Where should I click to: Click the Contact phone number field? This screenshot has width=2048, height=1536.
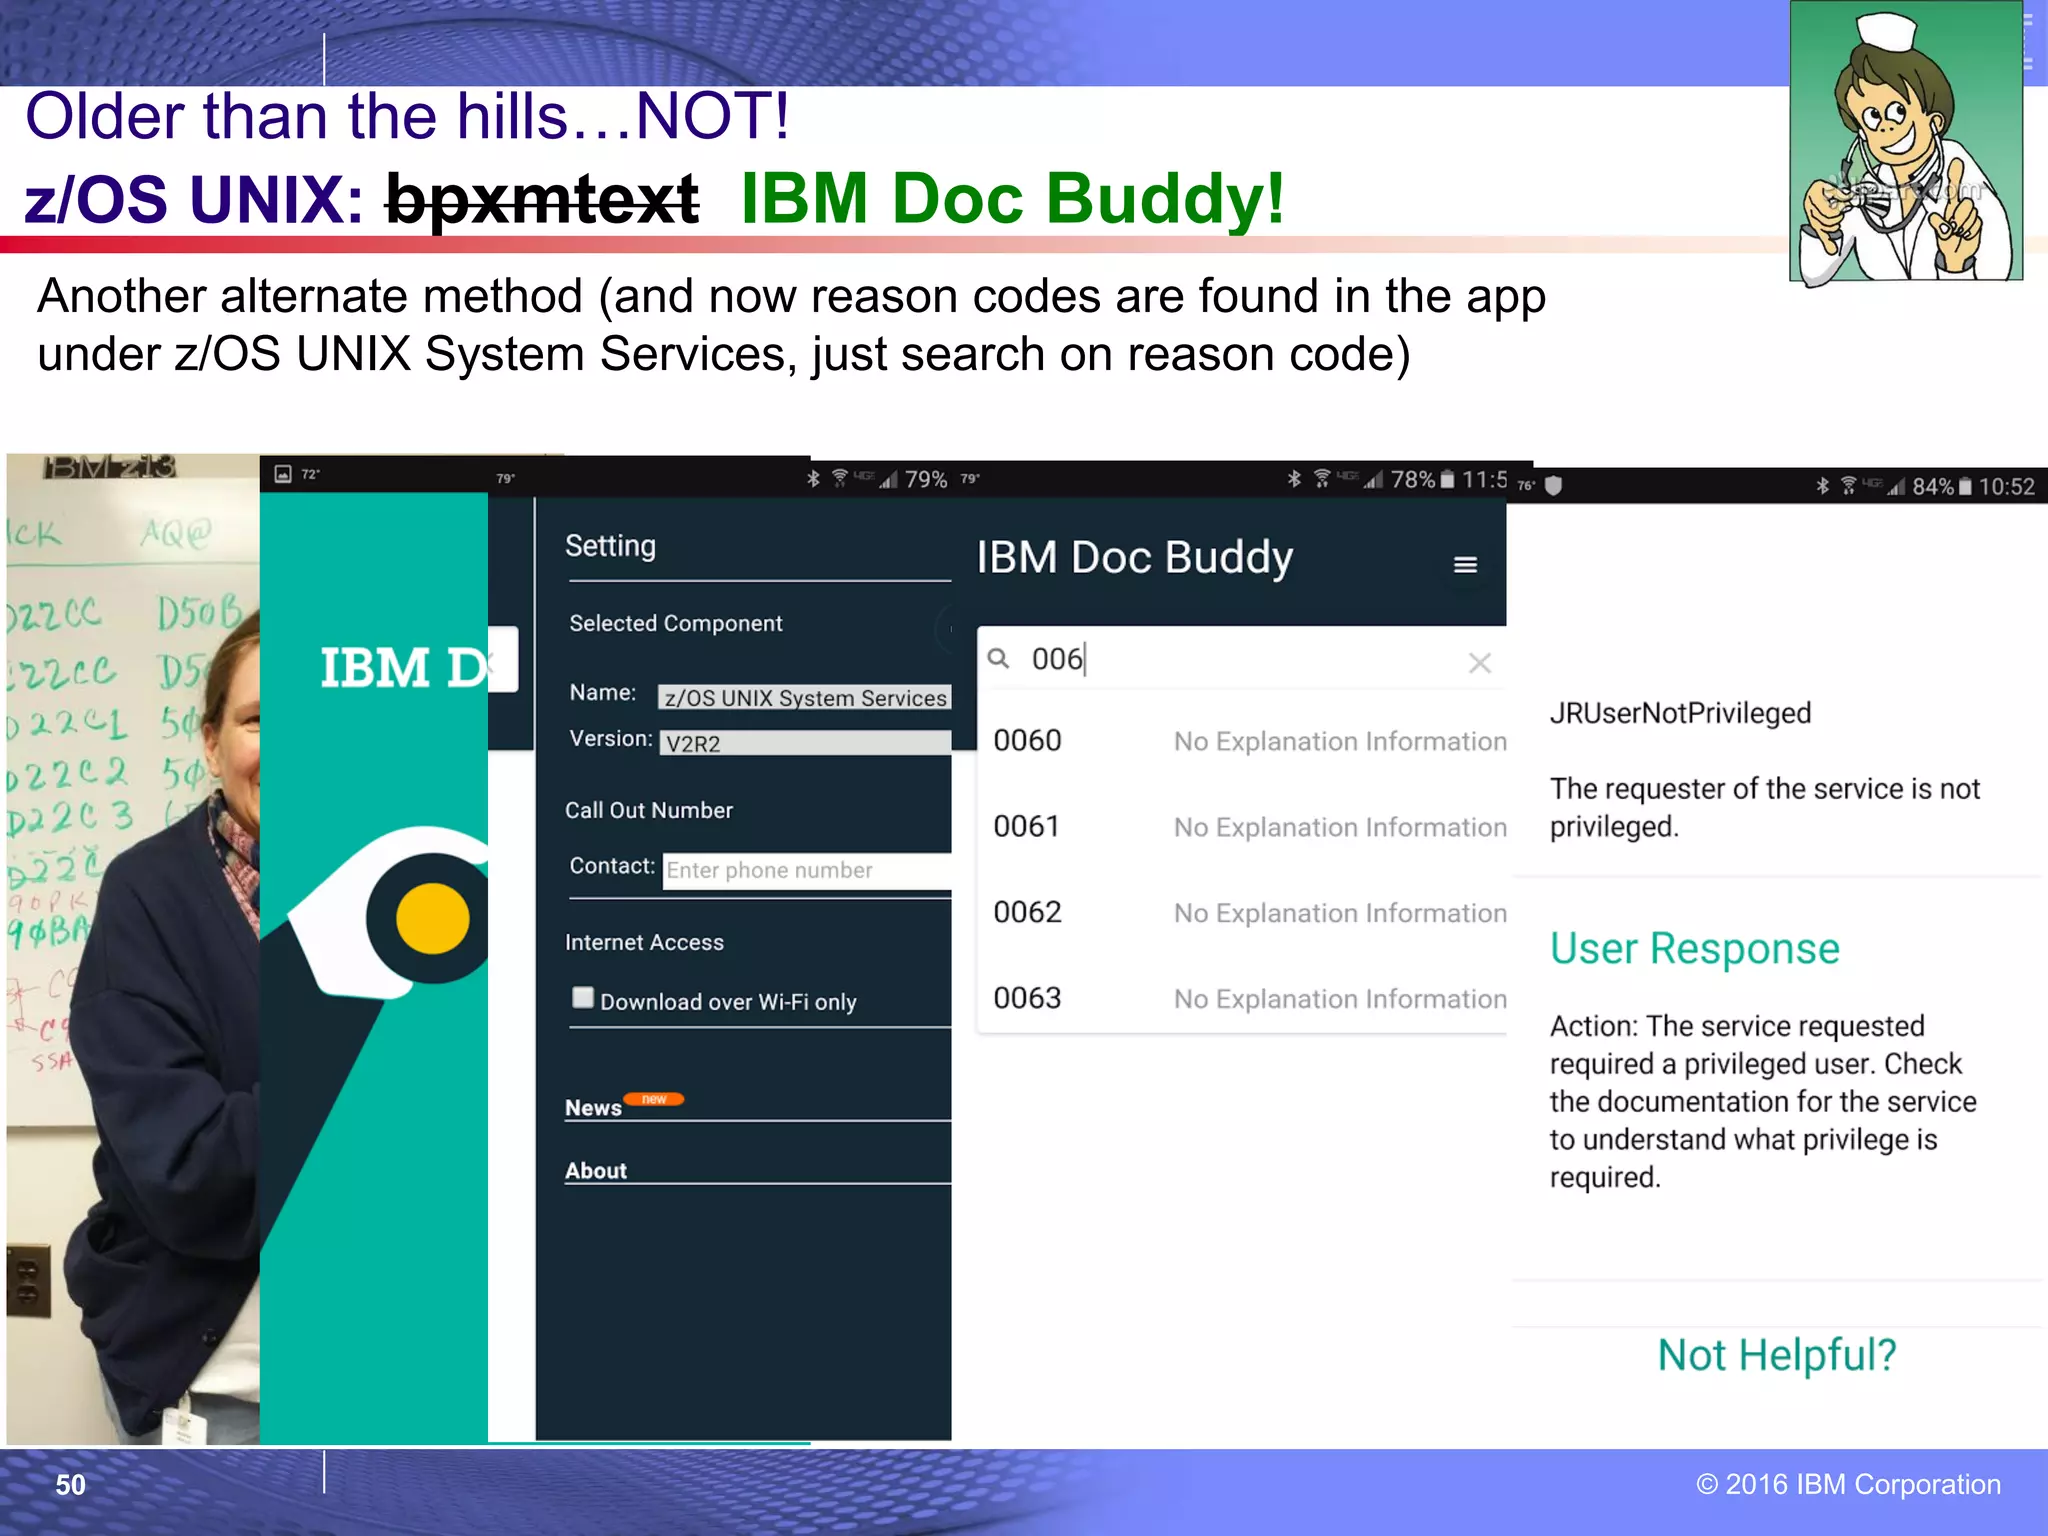point(807,870)
